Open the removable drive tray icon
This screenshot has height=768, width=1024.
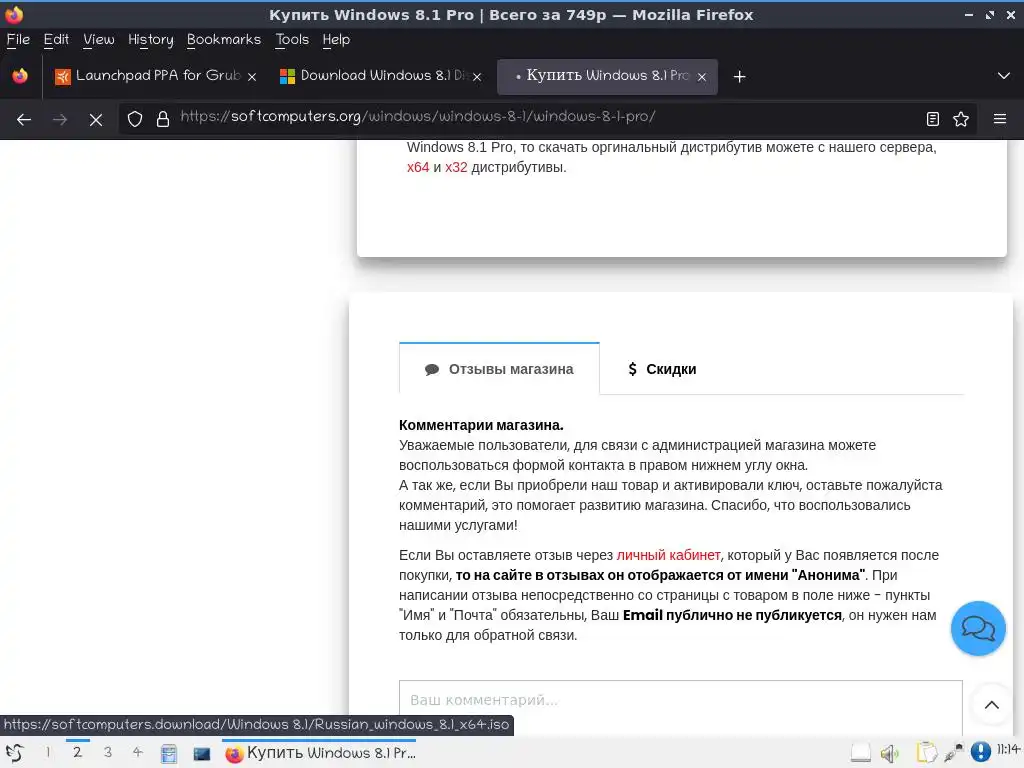pos(861,753)
